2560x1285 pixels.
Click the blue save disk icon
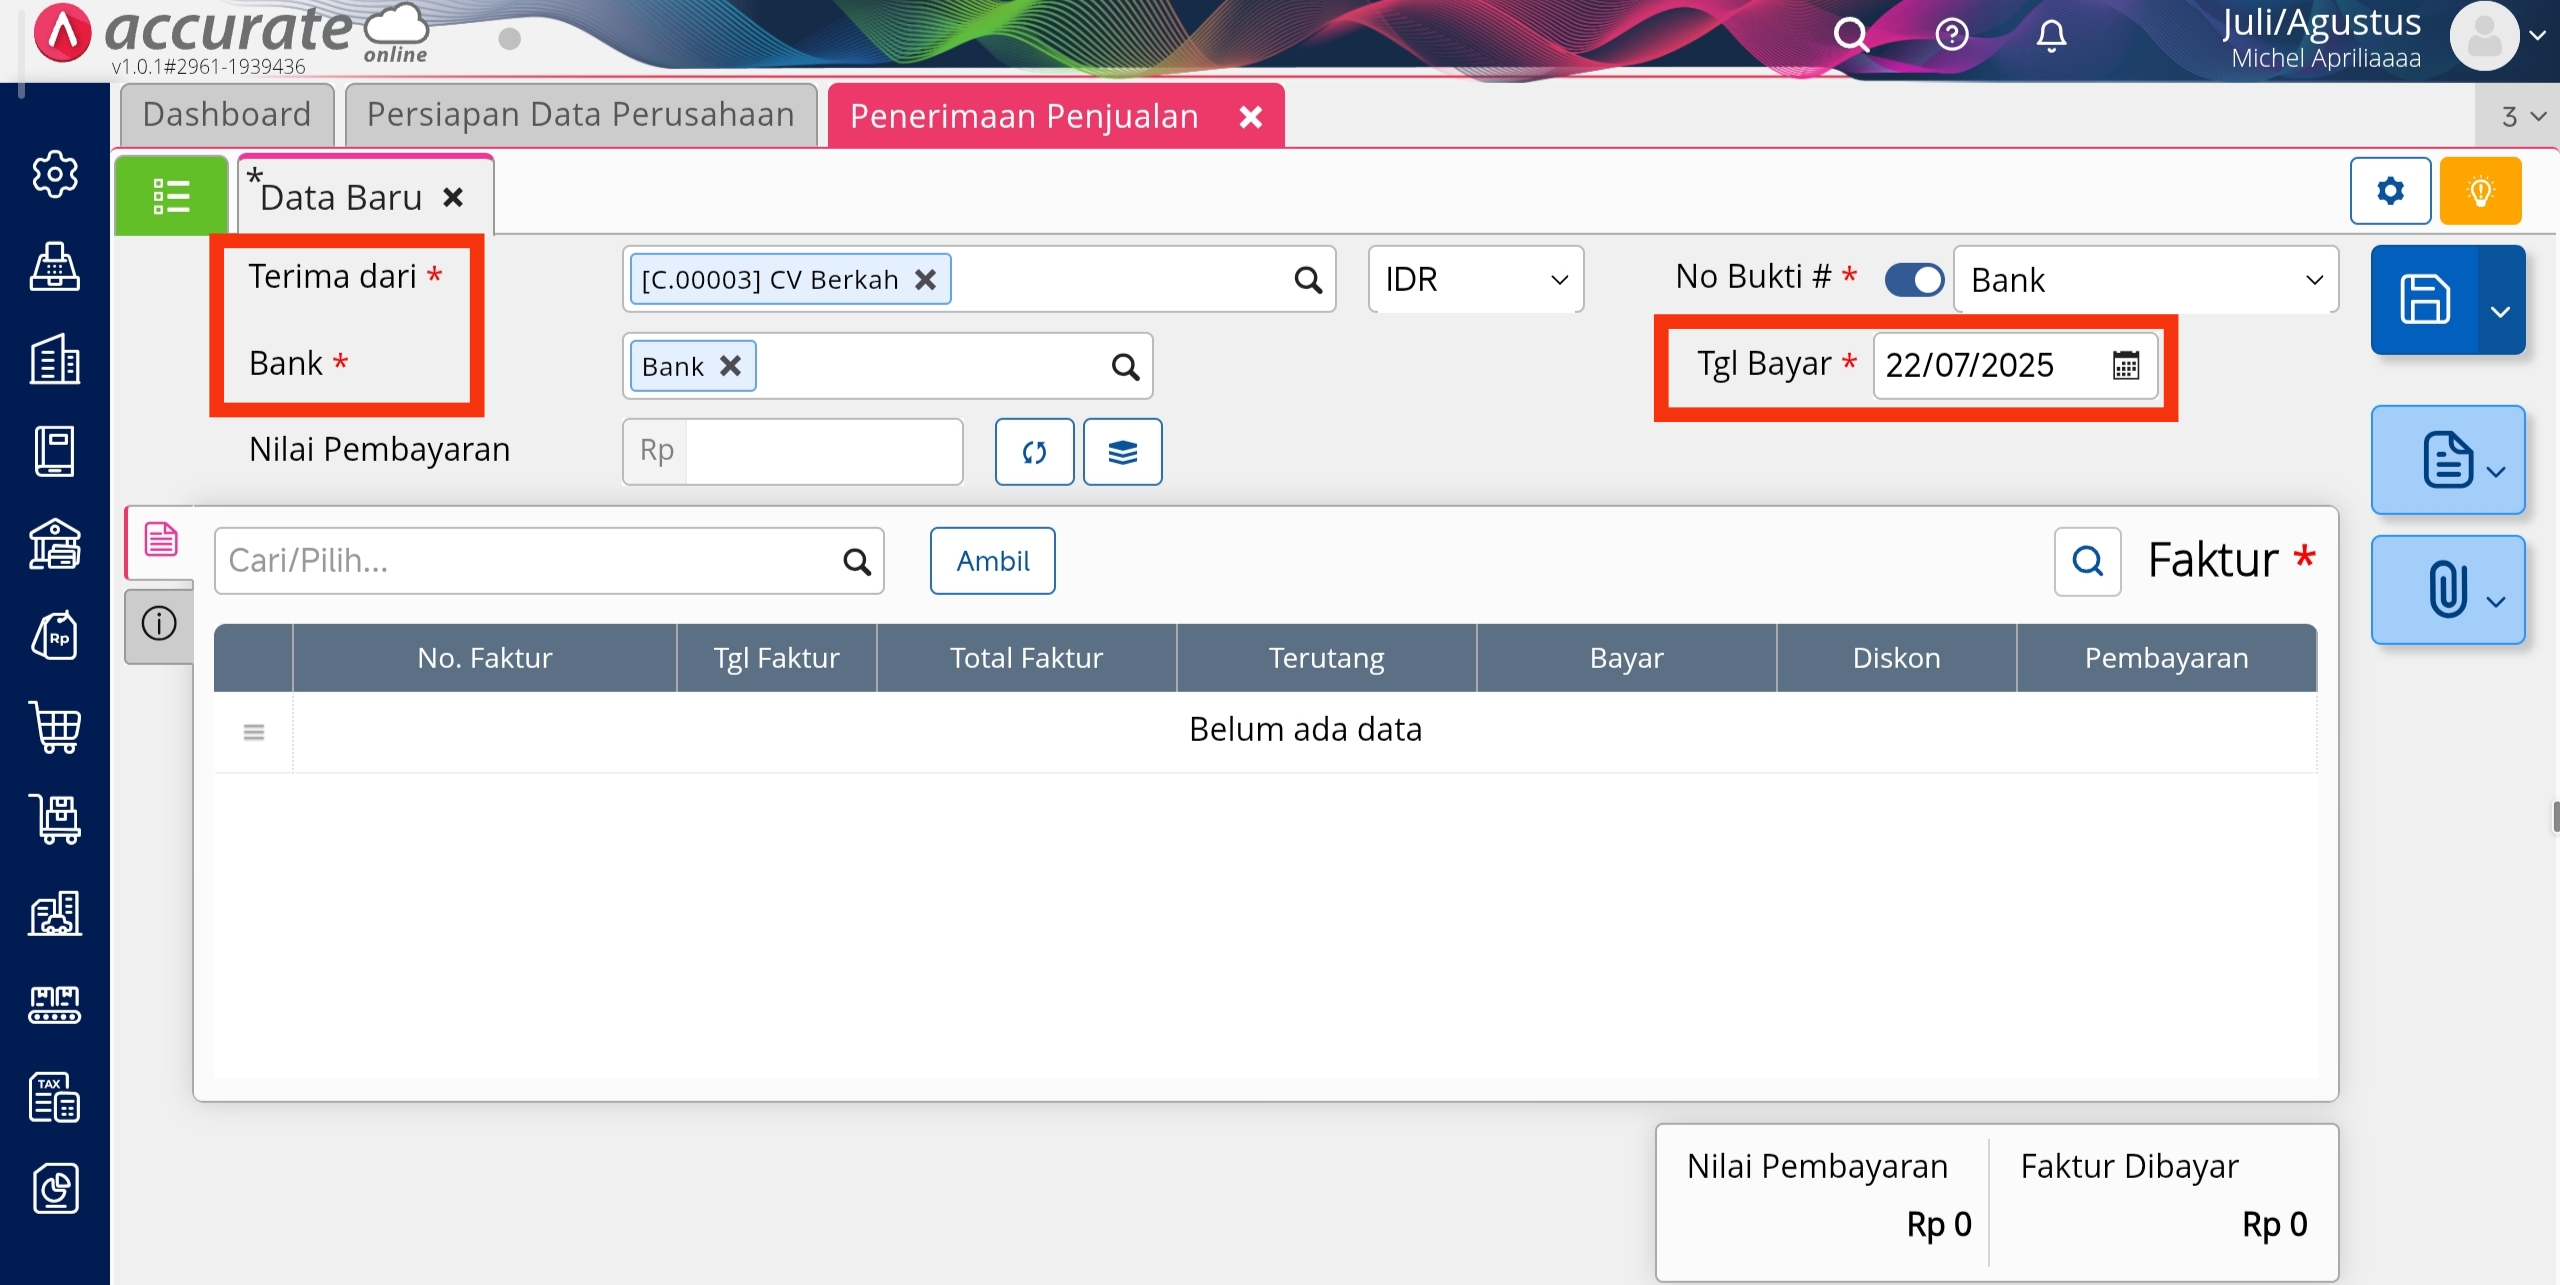pyautogui.click(x=2425, y=299)
